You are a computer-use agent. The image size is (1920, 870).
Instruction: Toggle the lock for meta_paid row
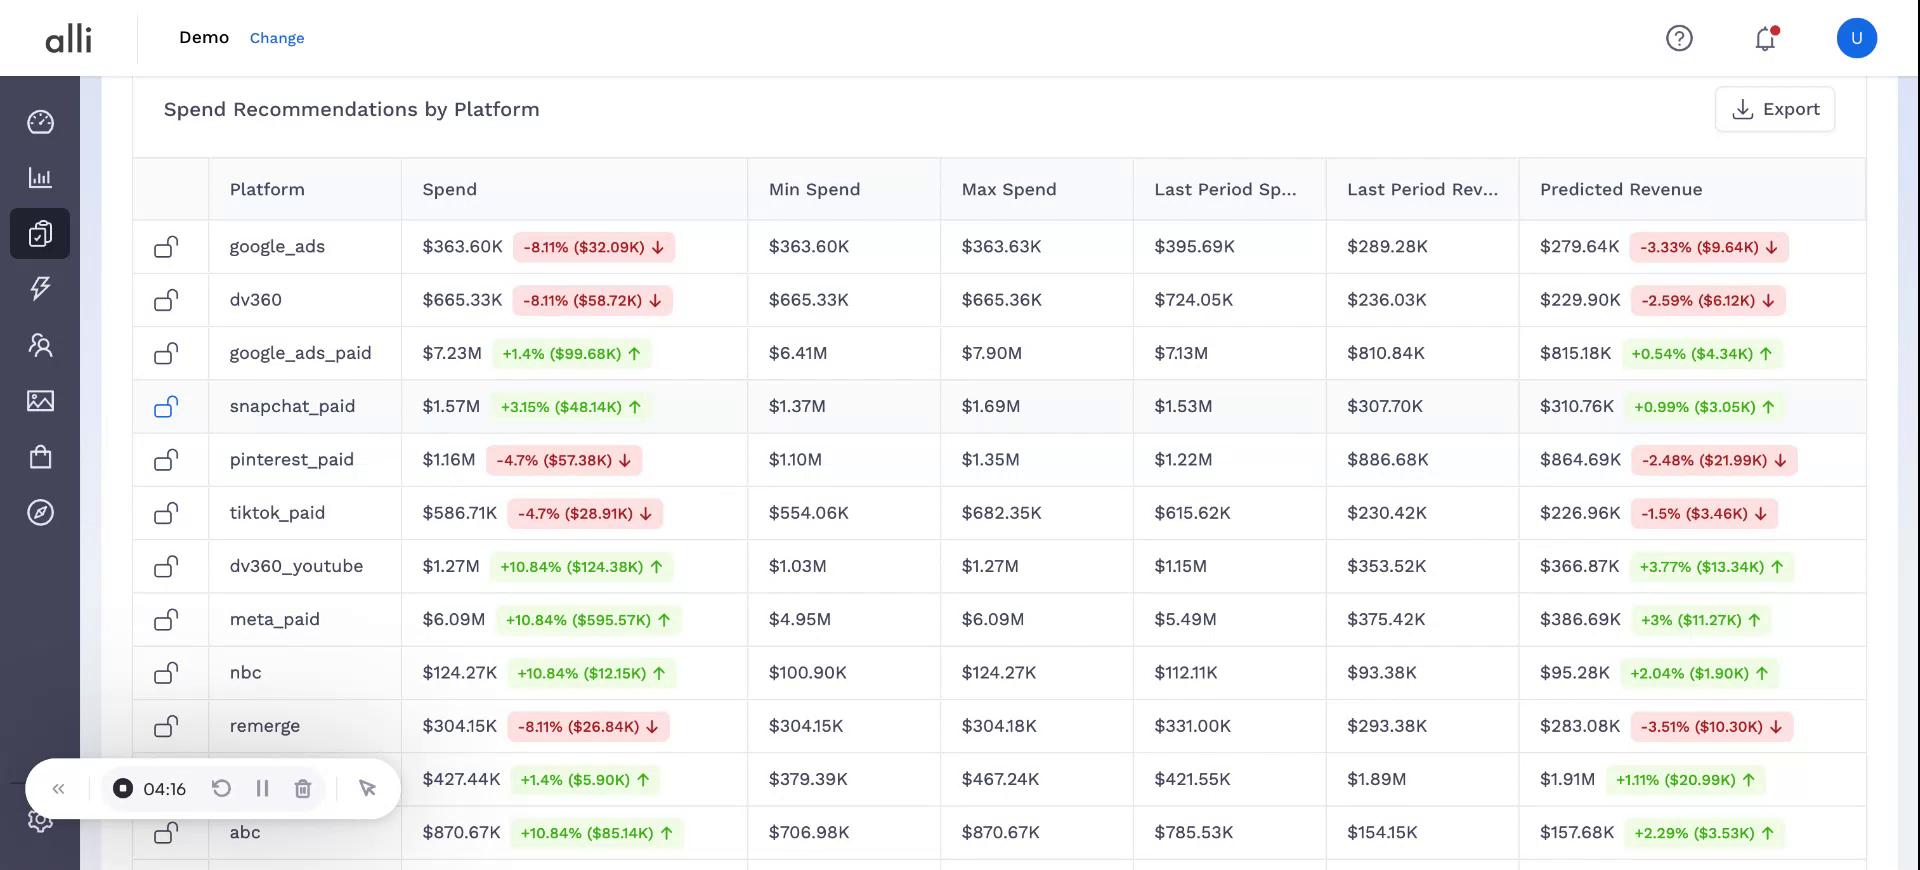[x=166, y=620]
